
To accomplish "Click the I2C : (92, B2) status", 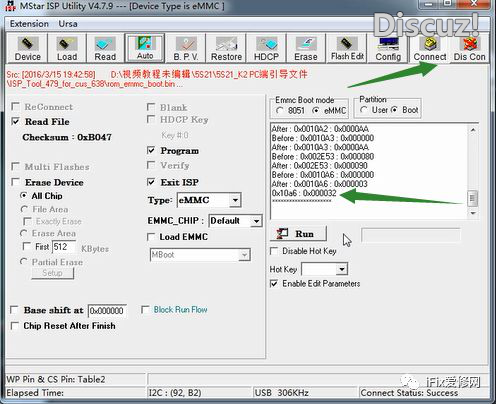I will click(175, 393).
